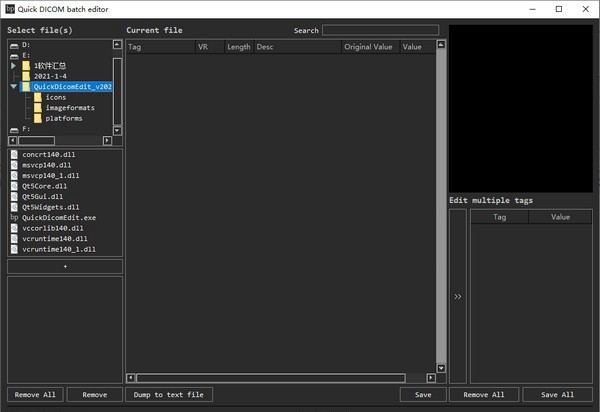
Task: Click the Qt5Gui.dll file icon
Action: (14, 197)
